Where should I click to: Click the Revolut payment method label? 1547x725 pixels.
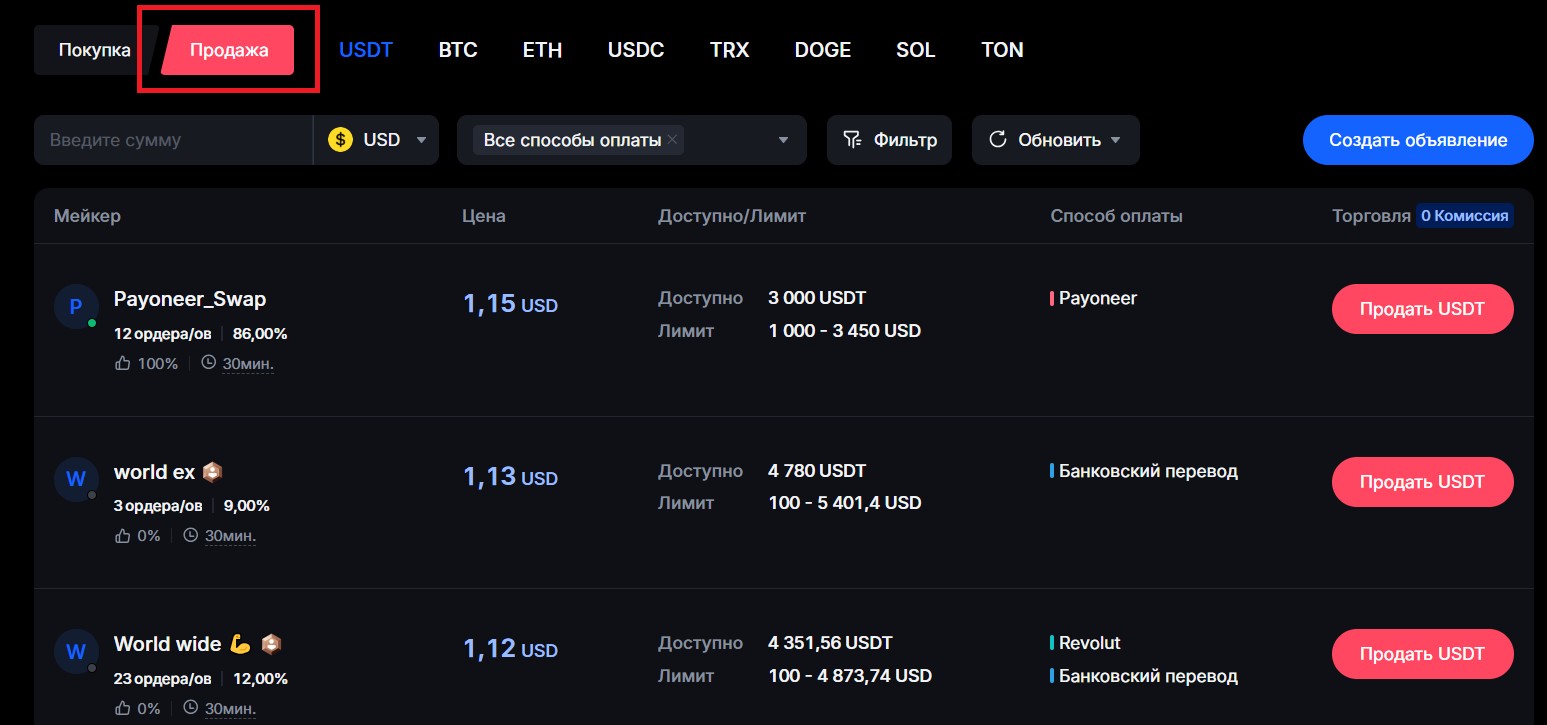click(1090, 643)
